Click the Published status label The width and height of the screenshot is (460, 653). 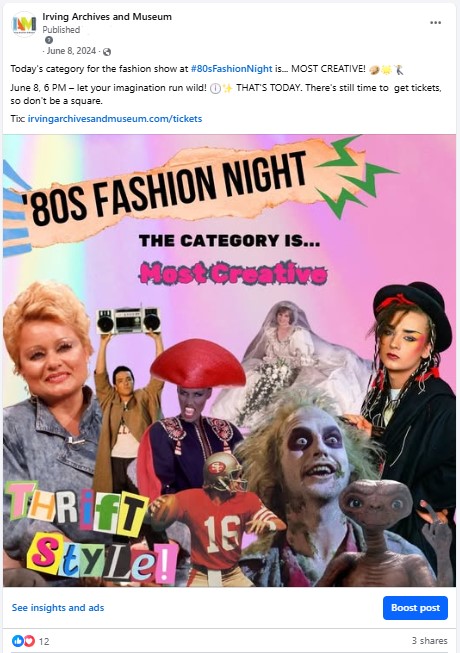coord(61,30)
